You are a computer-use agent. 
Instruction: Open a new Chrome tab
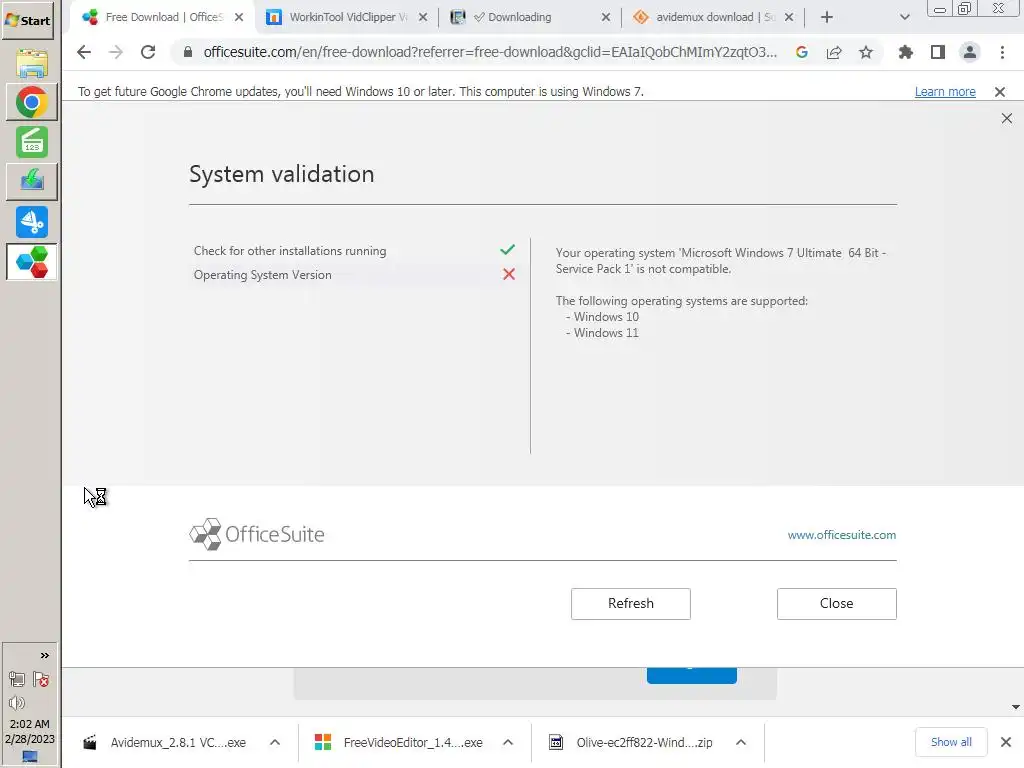click(x=827, y=17)
